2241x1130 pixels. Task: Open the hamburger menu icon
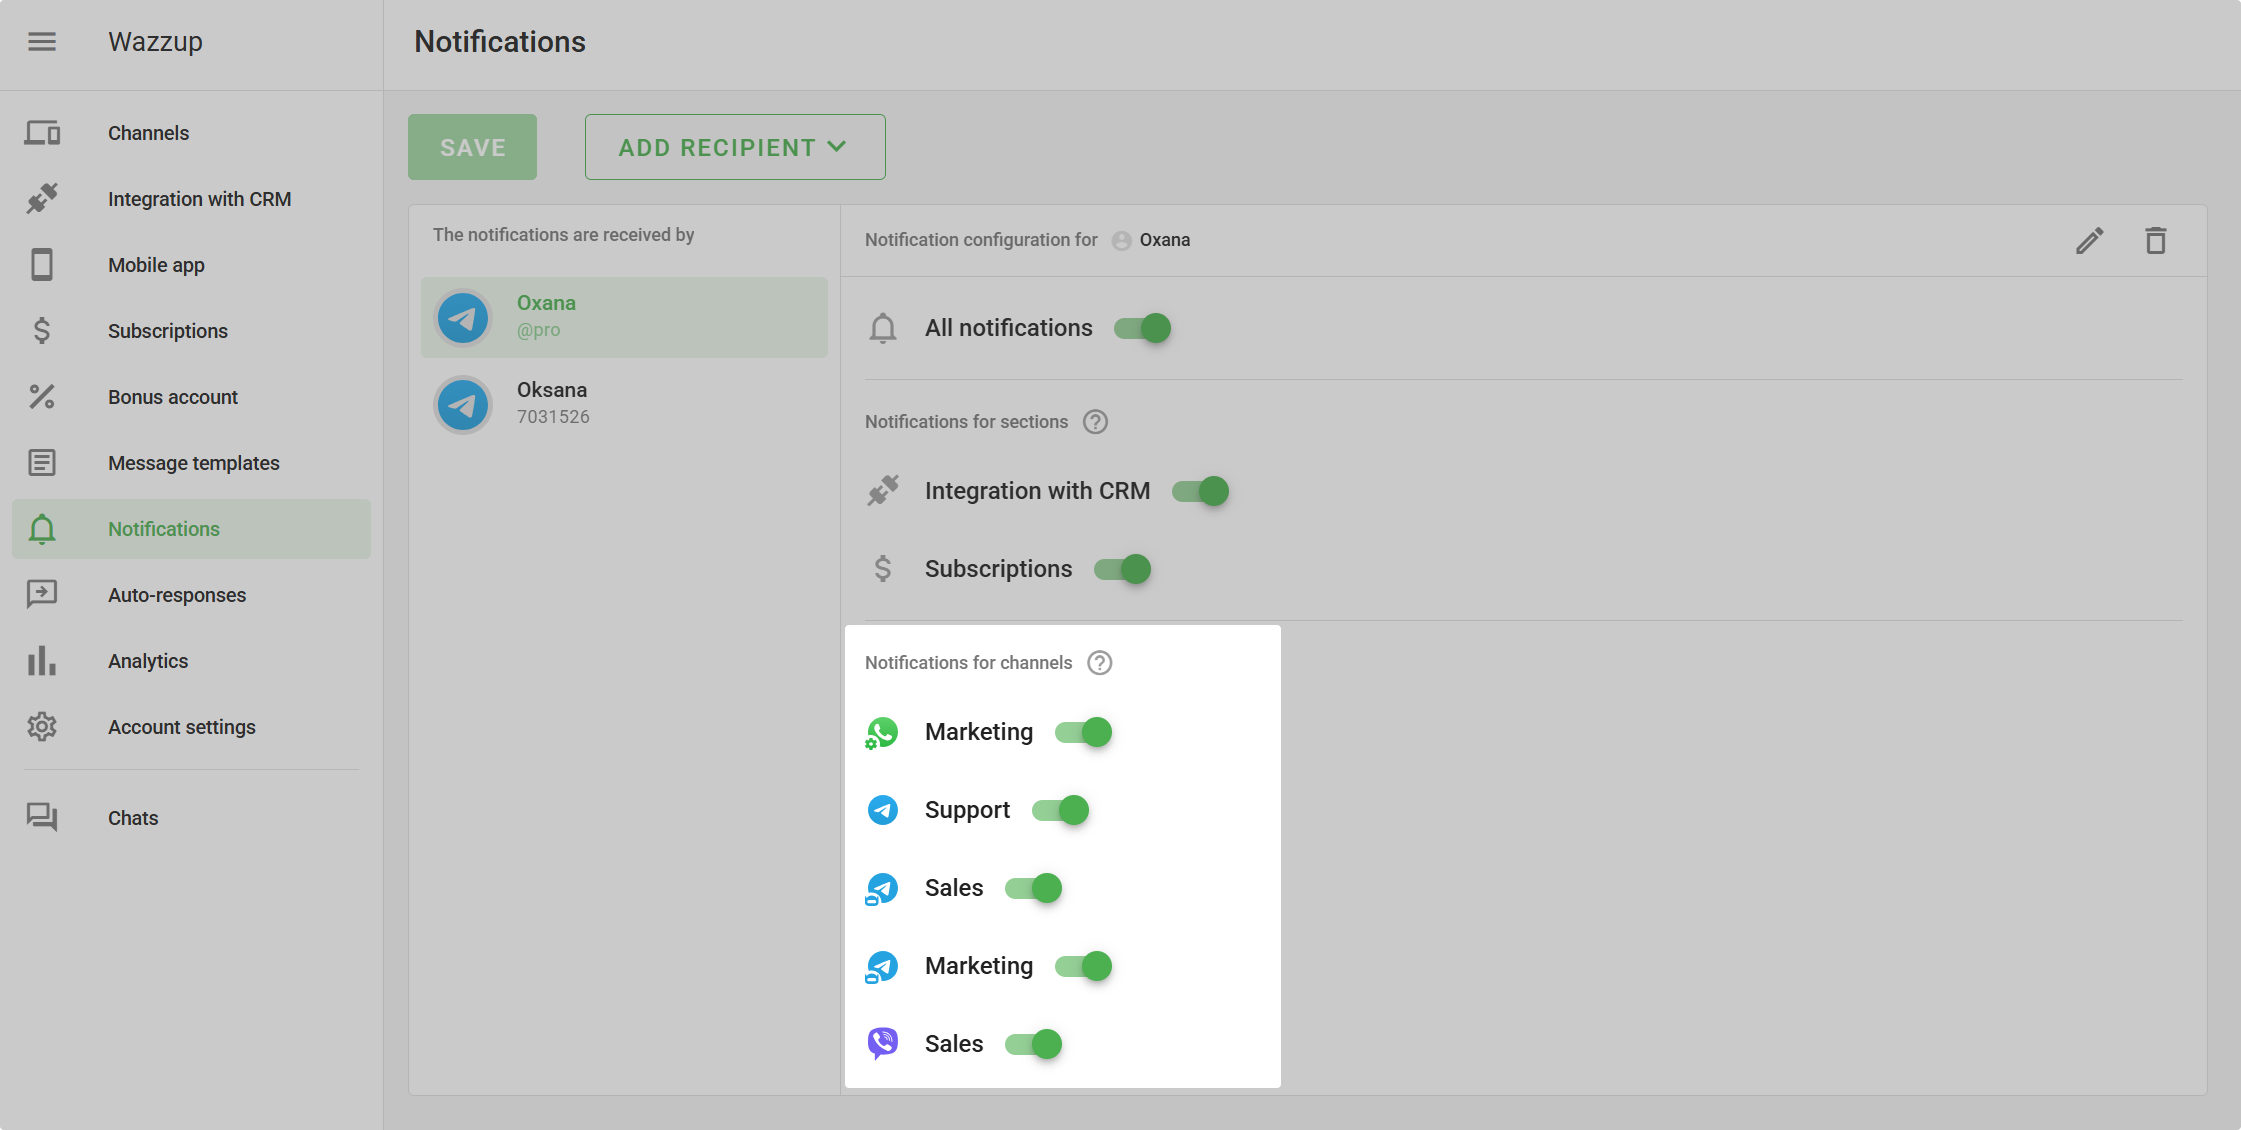(x=42, y=41)
